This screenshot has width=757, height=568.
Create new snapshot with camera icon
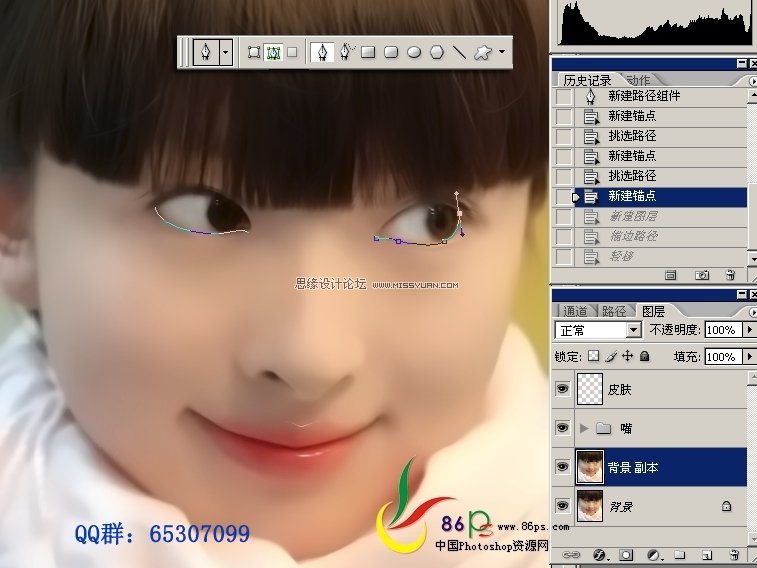[701, 276]
